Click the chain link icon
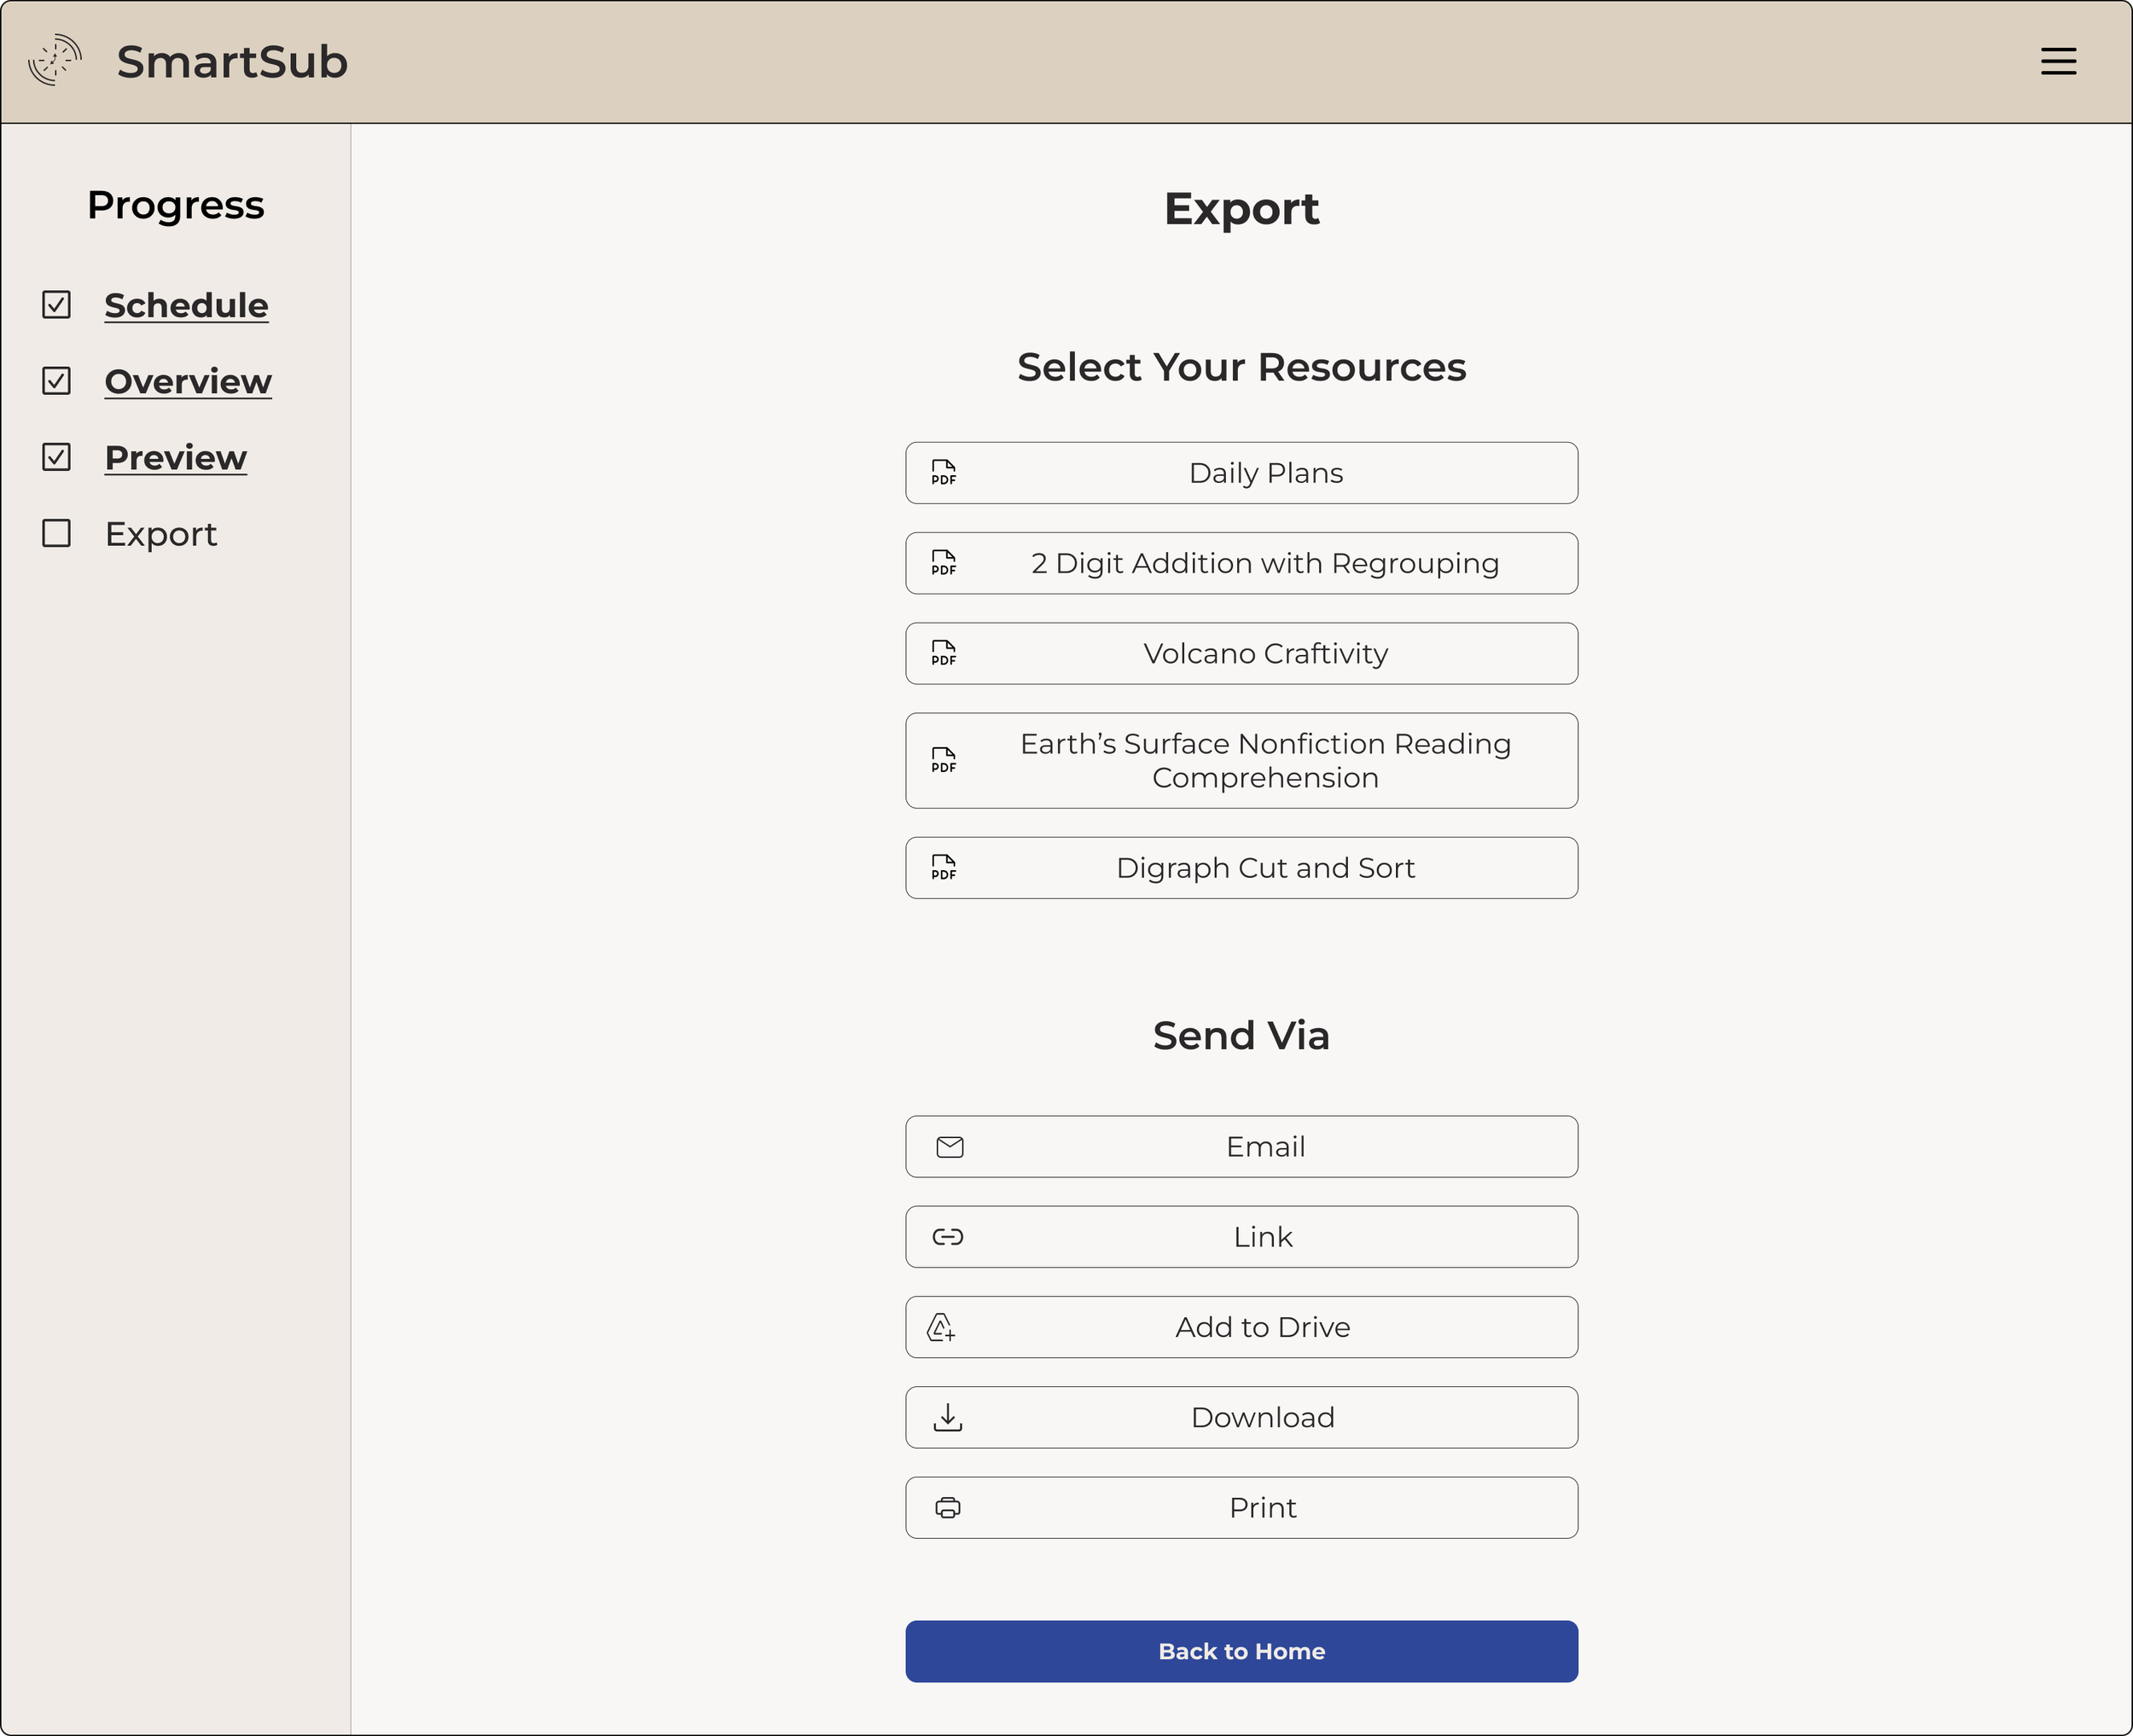2133x1736 pixels. [947, 1237]
